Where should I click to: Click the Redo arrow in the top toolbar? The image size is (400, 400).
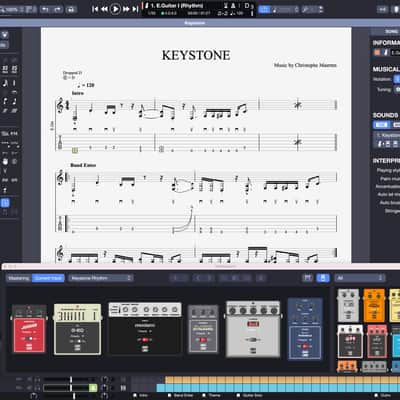[58, 9]
